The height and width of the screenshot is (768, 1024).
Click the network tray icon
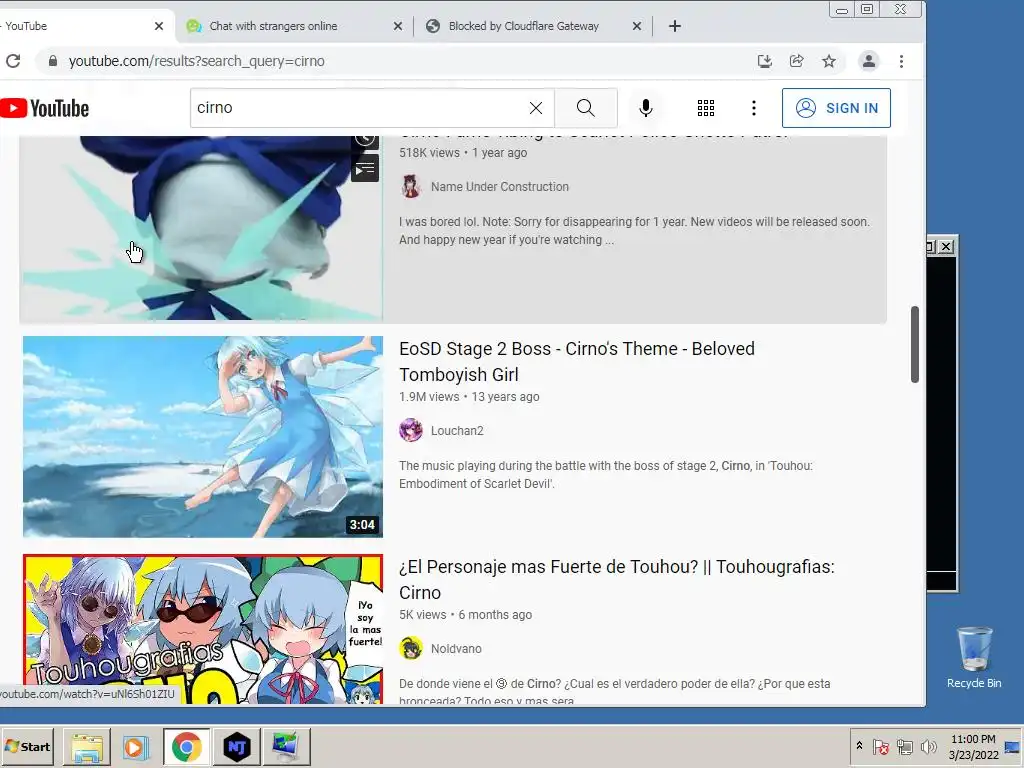(904, 746)
